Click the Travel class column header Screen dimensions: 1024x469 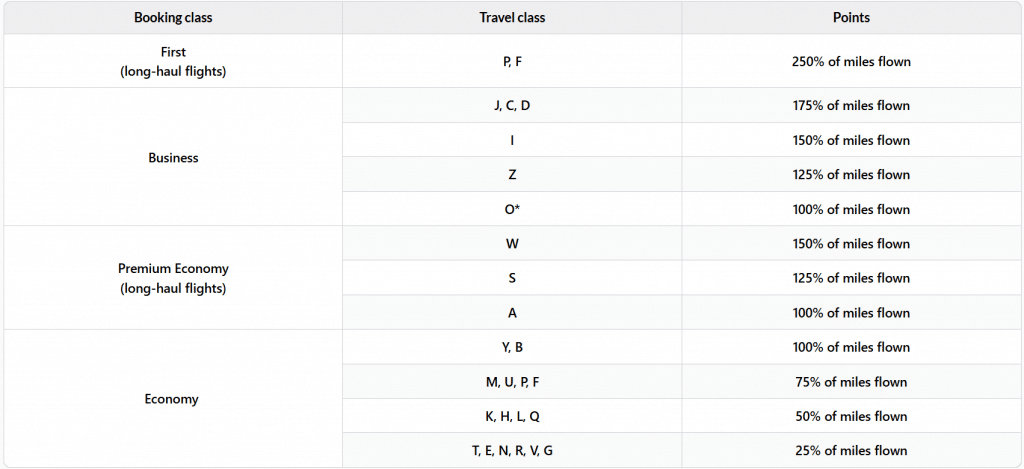tap(512, 18)
